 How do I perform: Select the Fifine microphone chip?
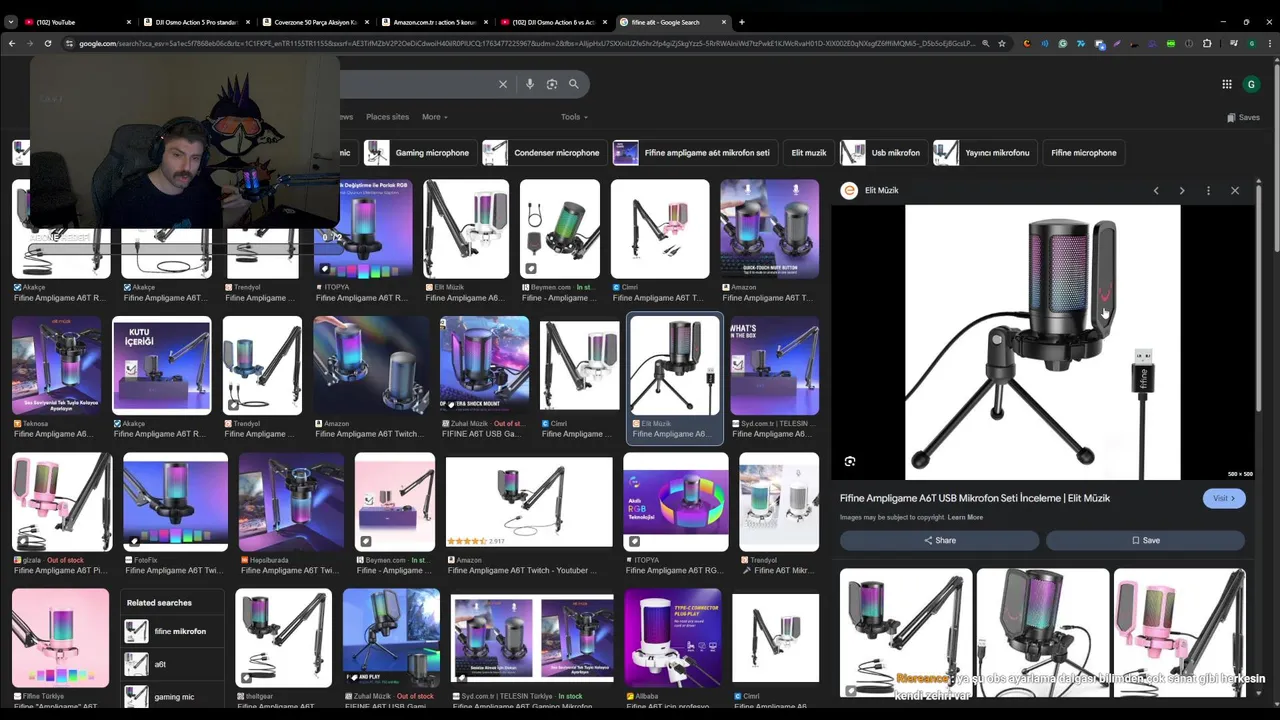click(x=1083, y=153)
